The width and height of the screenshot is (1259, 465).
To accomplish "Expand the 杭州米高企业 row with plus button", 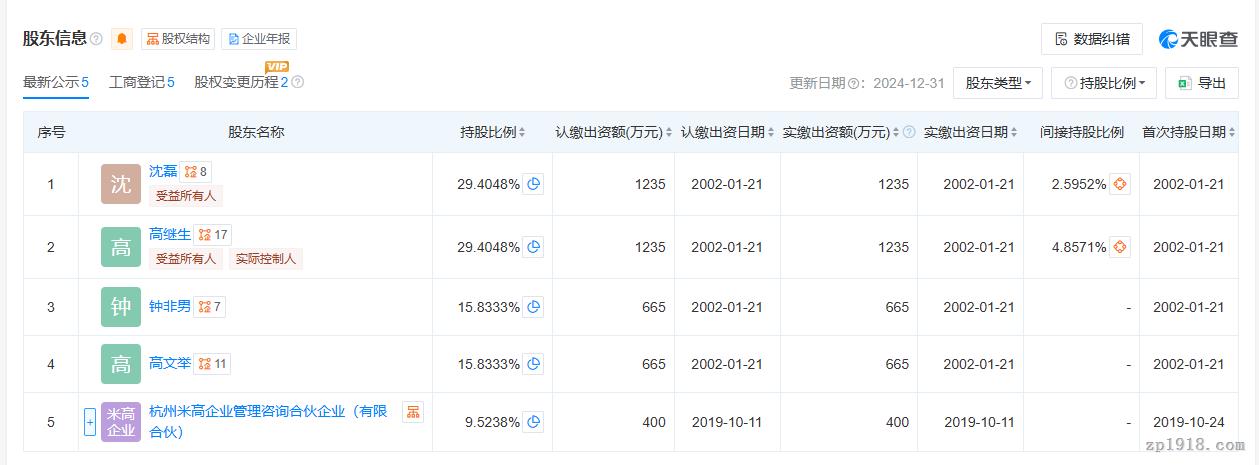I will [x=89, y=422].
